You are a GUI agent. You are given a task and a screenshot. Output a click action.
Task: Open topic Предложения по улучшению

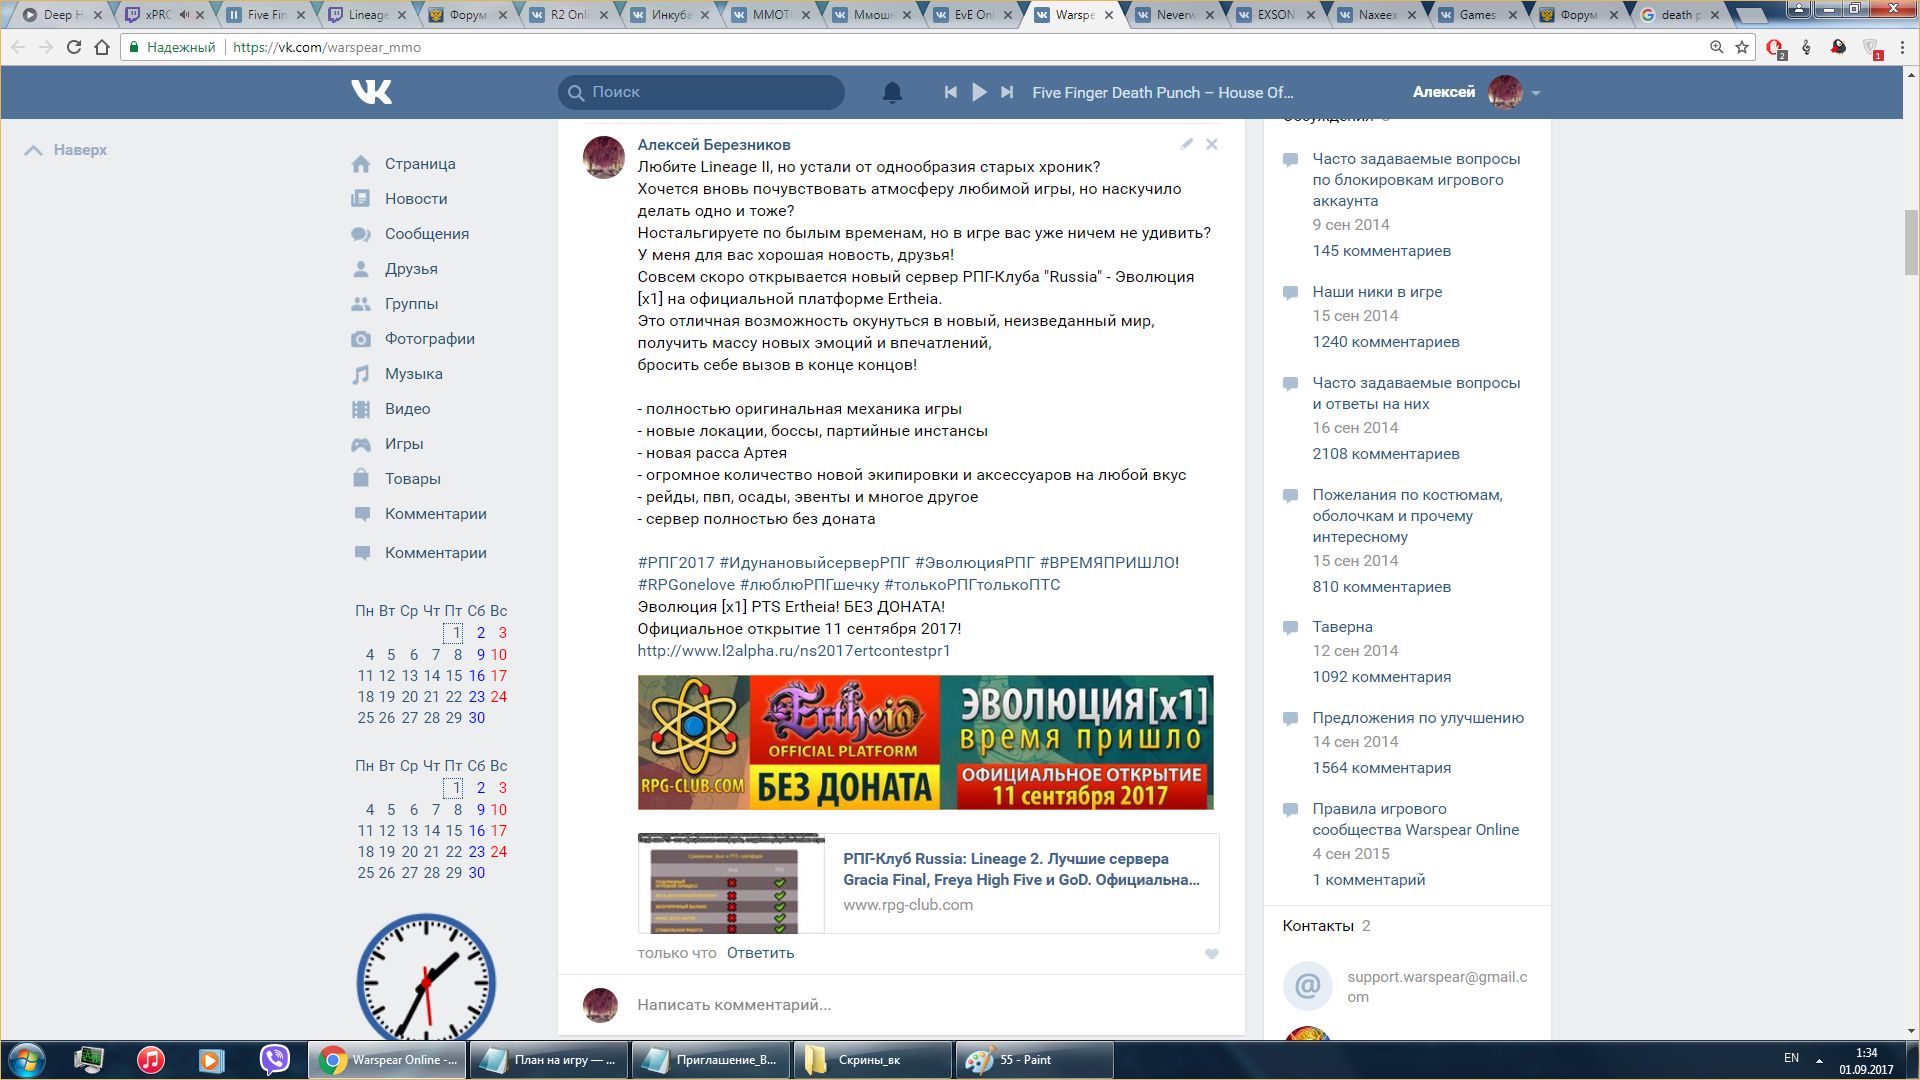pyautogui.click(x=1418, y=718)
